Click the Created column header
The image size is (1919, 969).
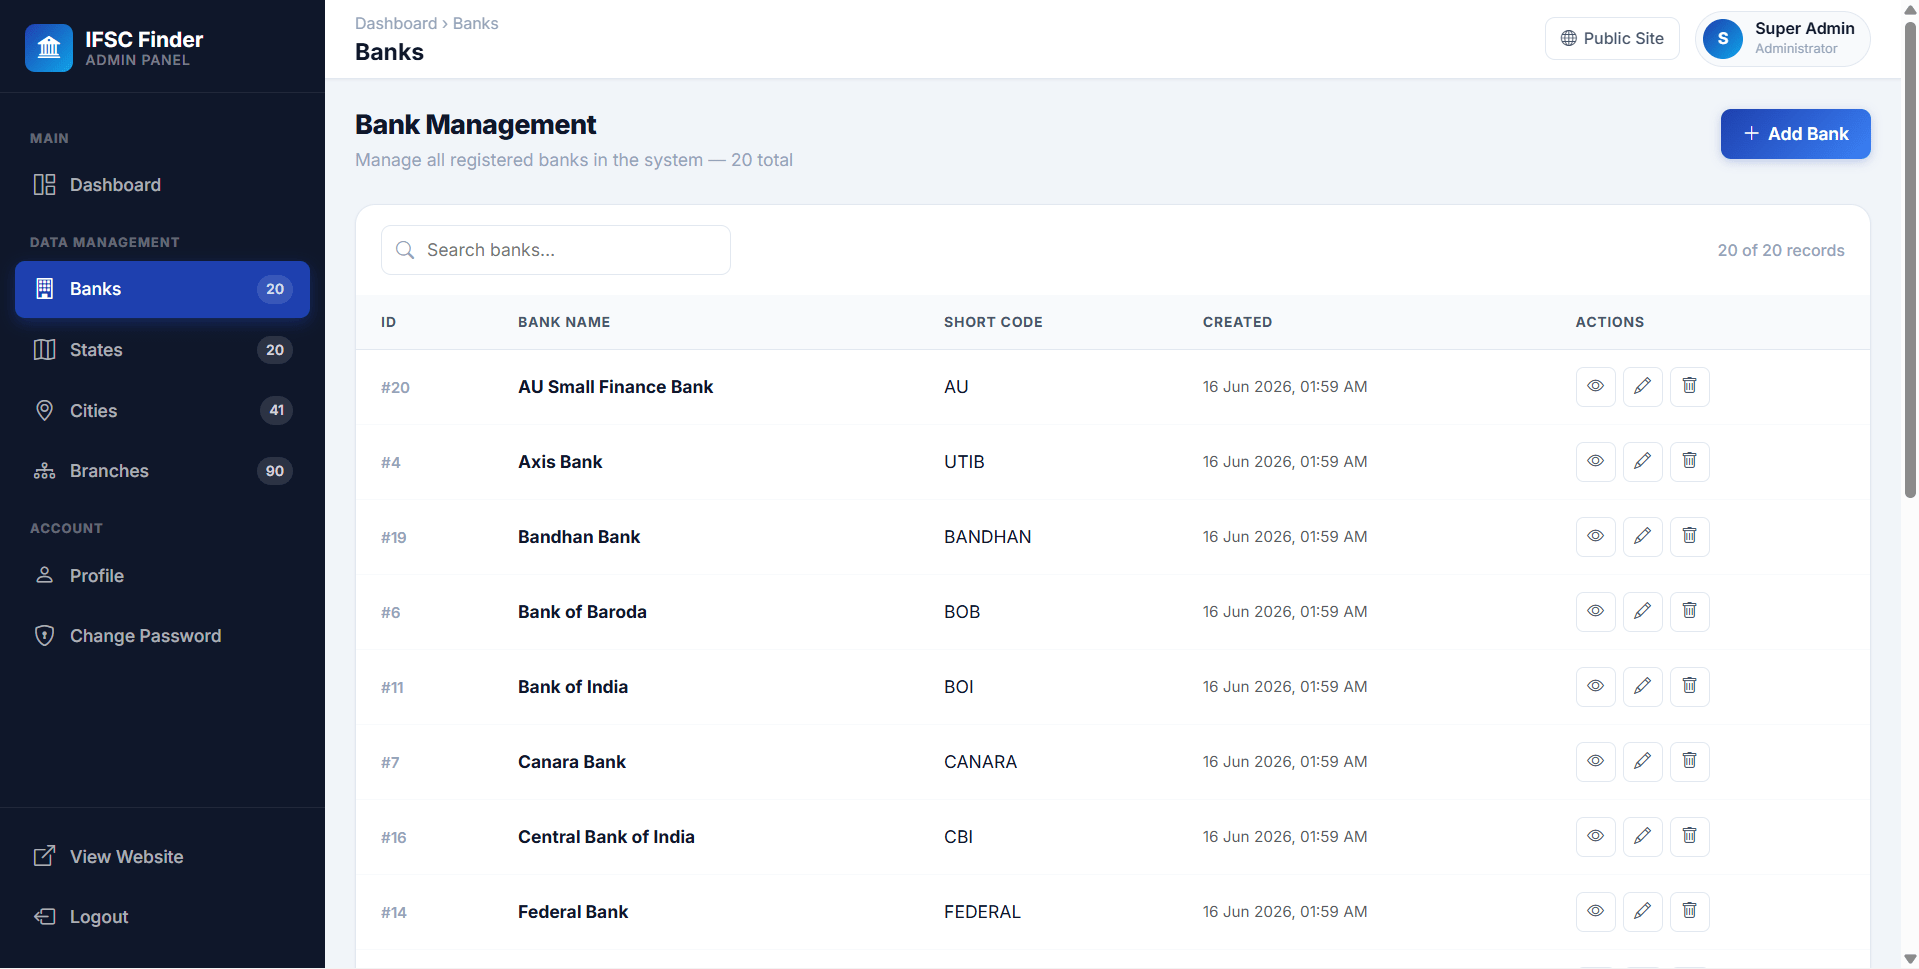click(1237, 322)
